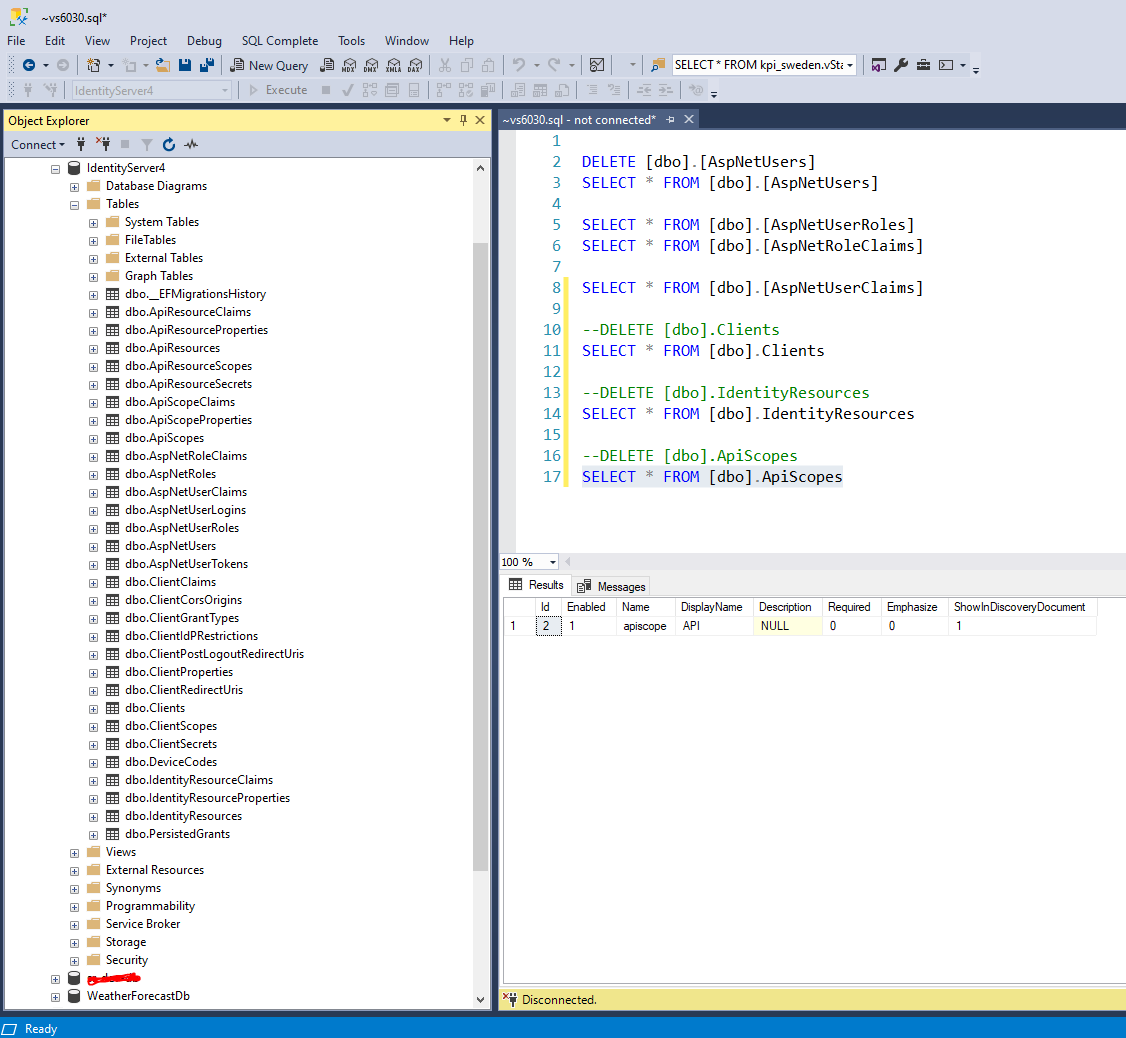This screenshot has height=1038, width=1126.
Task: Click the navigate Back arrow icon
Action: [29, 65]
